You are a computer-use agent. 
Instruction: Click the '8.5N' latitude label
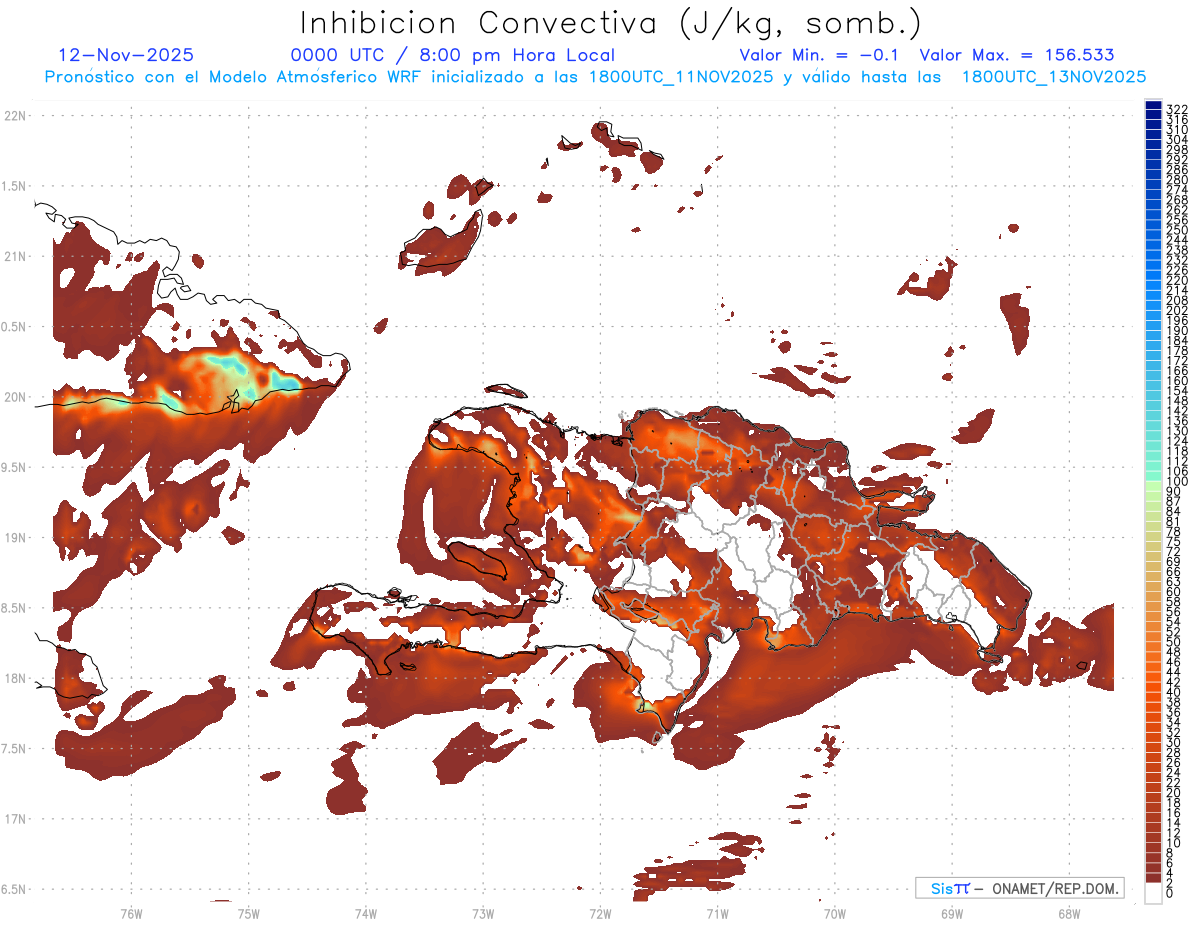click(15, 608)
